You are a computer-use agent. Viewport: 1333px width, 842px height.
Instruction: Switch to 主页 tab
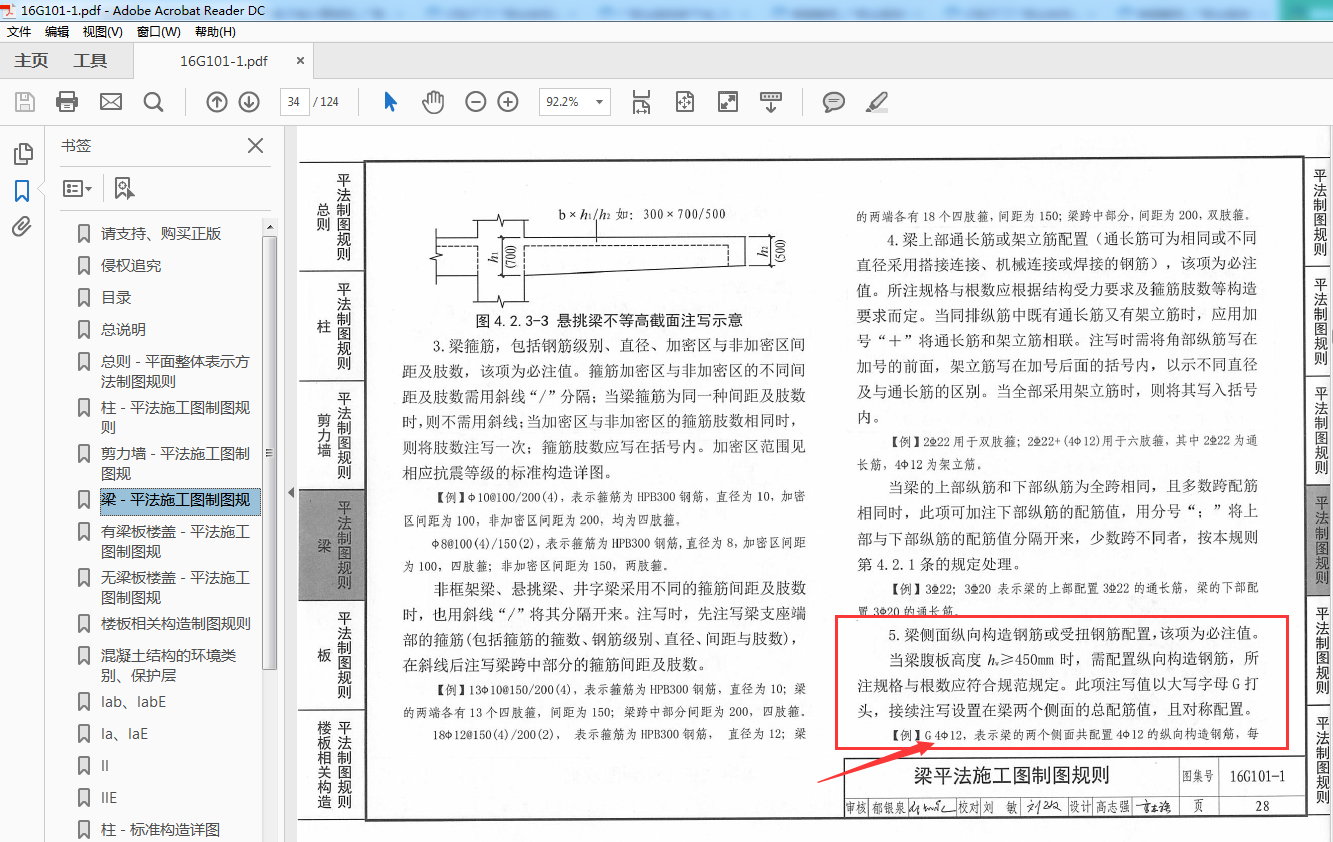(x=31, y=61)
